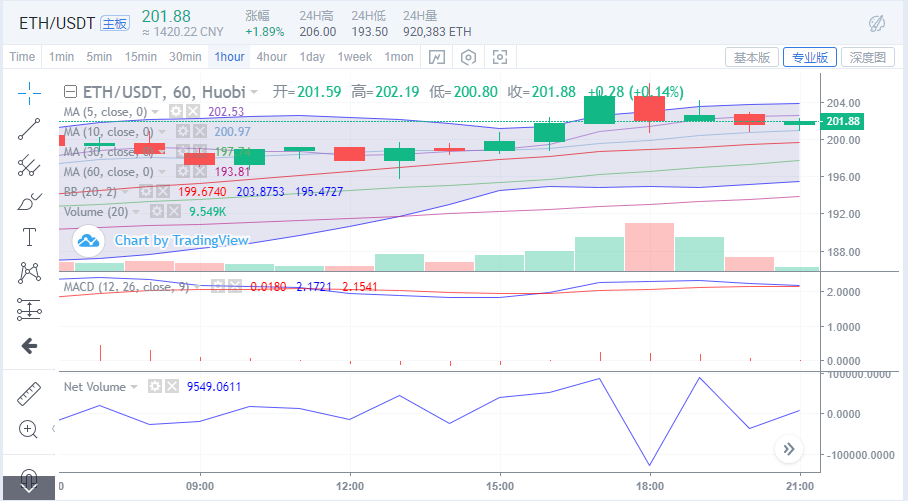Remove the MA (10, close, 0) indicator
Image resolution: width=908 pixels, height=501 pixels.
200,131
